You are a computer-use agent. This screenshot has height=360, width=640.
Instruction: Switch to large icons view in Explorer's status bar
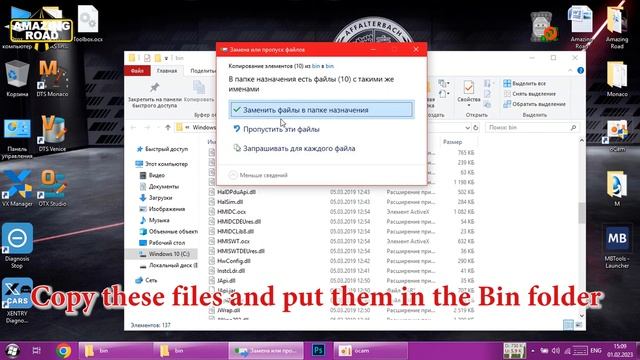pyautogui.click(x=578, y=325)
